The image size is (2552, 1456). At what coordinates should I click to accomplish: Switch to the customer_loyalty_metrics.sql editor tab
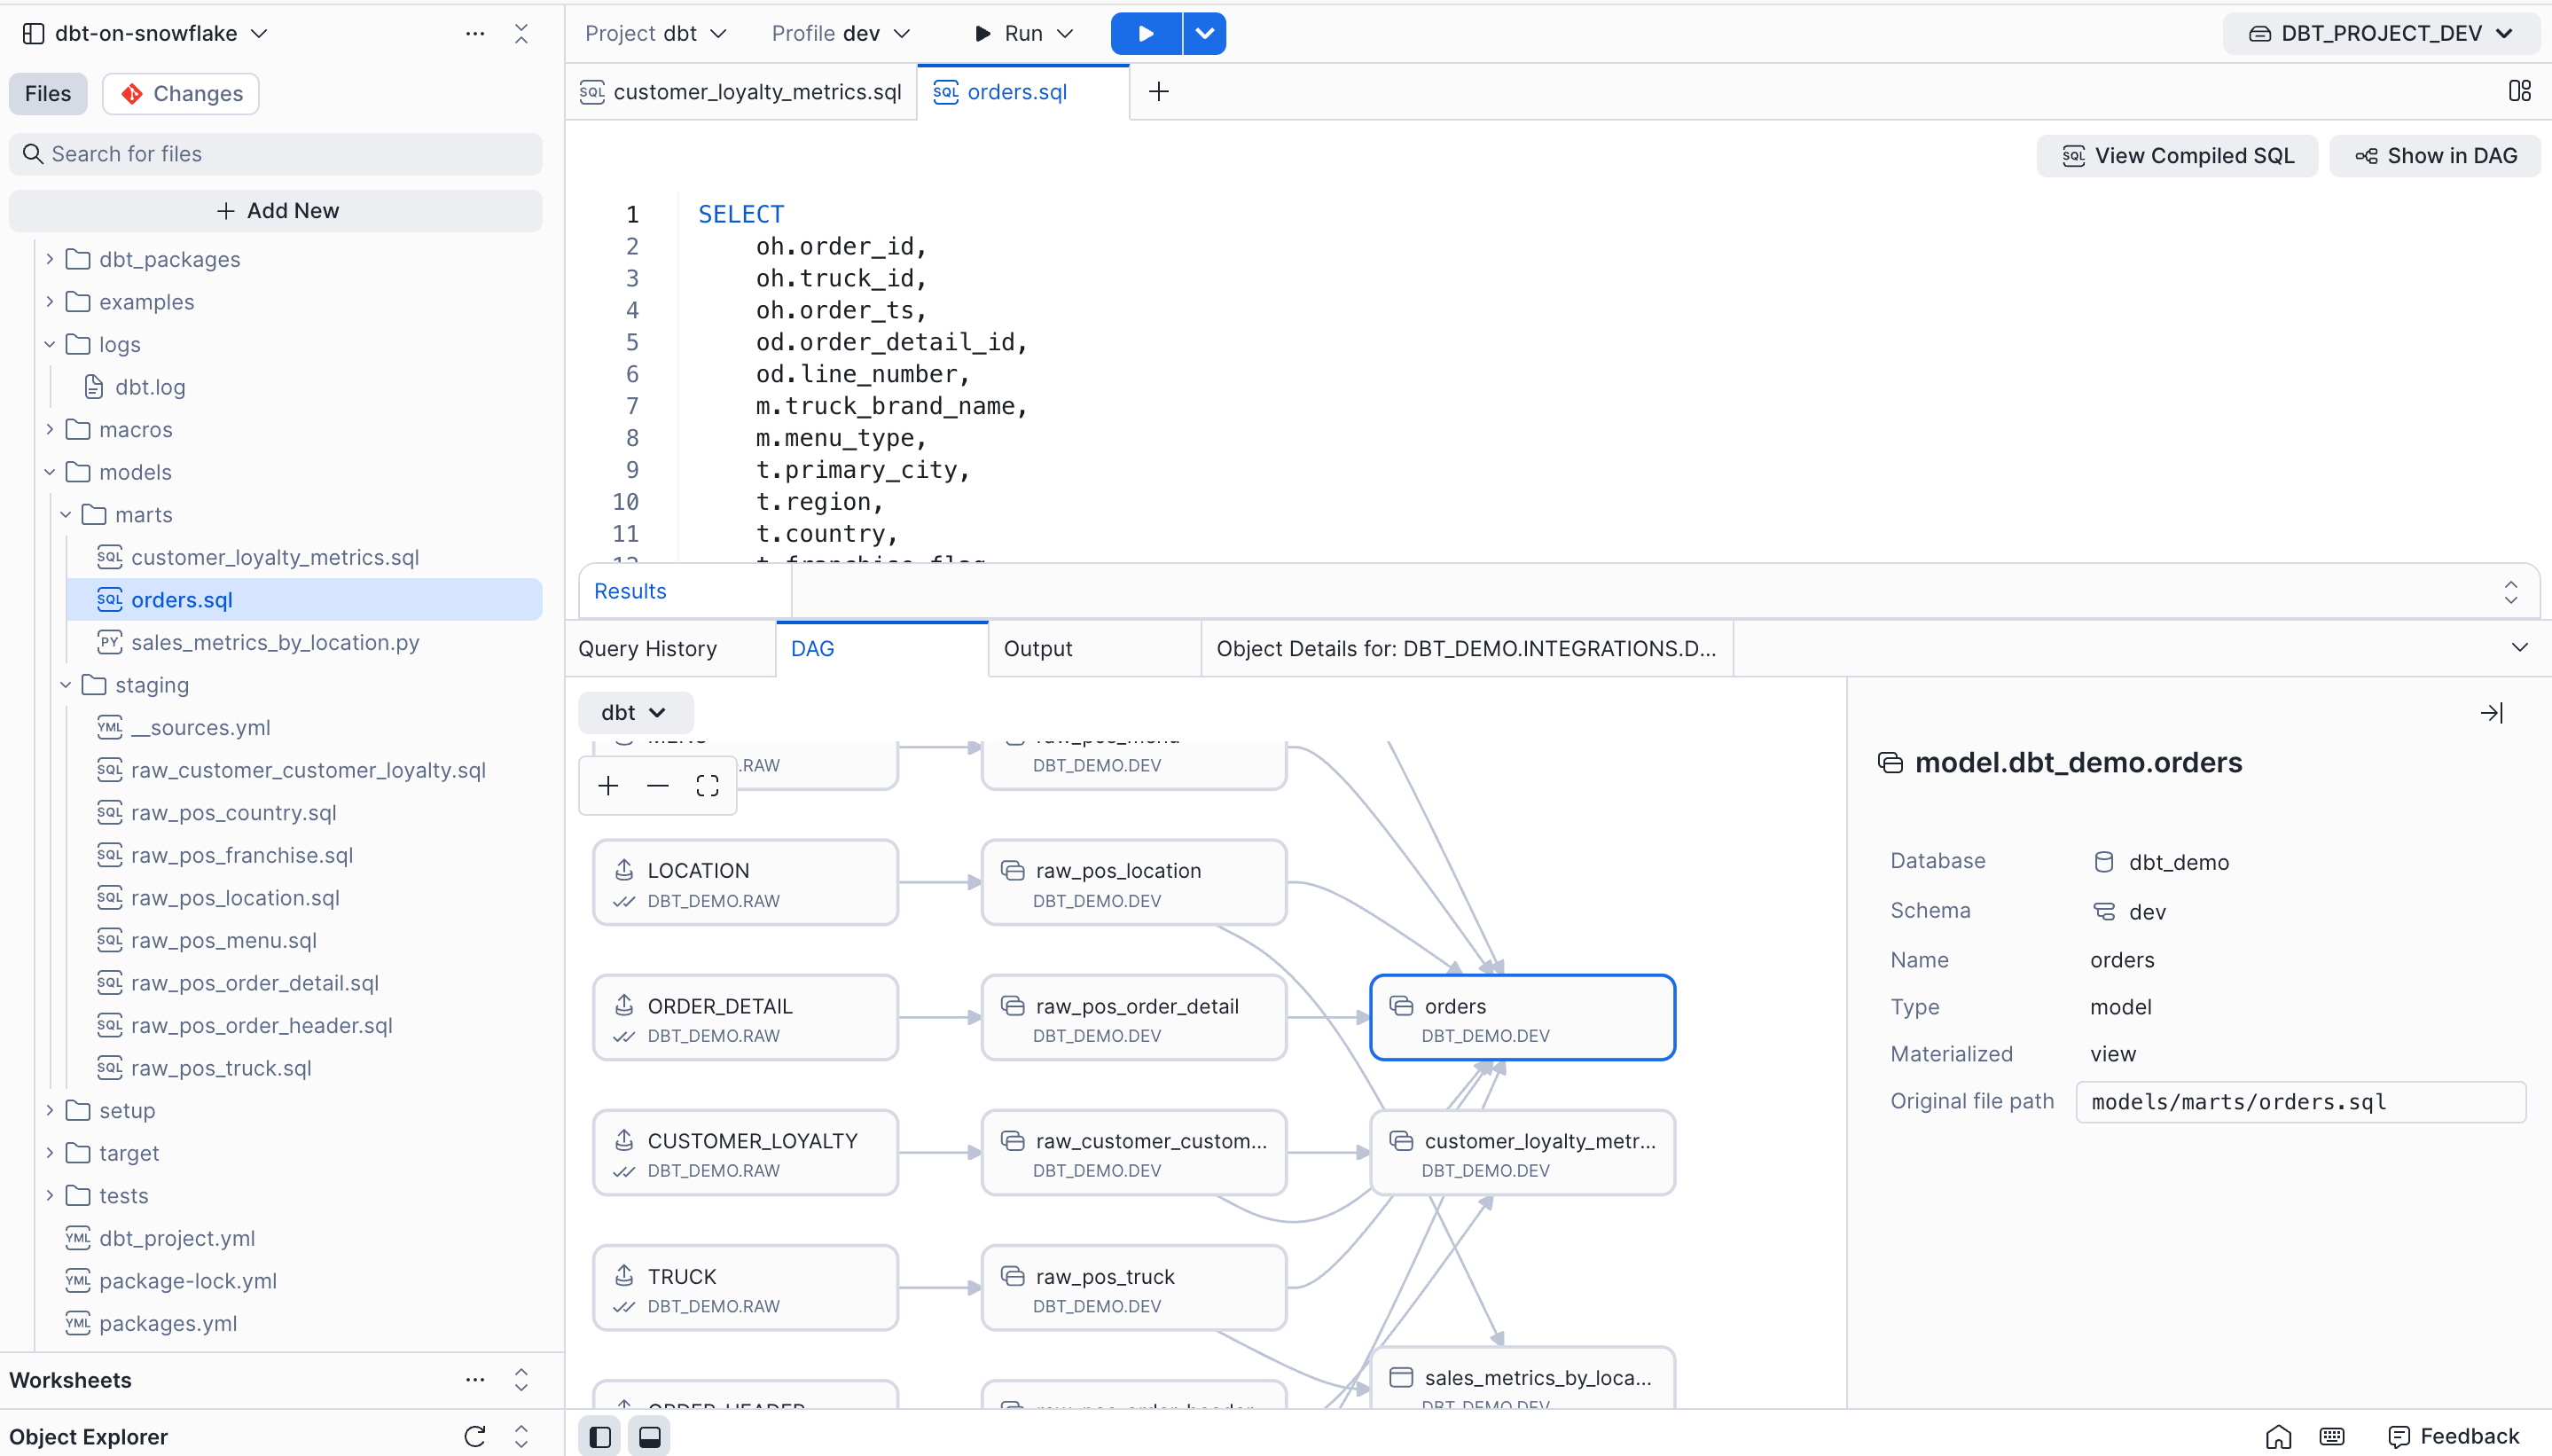741,92
